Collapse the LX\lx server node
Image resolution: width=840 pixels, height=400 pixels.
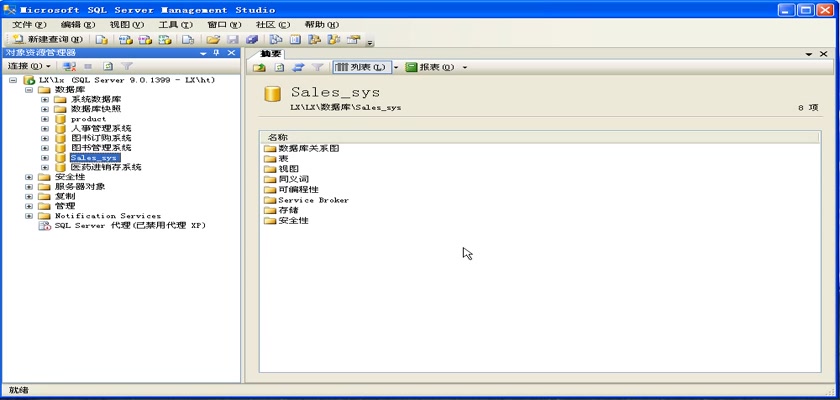pyautogui.click(x=13, y=80)
